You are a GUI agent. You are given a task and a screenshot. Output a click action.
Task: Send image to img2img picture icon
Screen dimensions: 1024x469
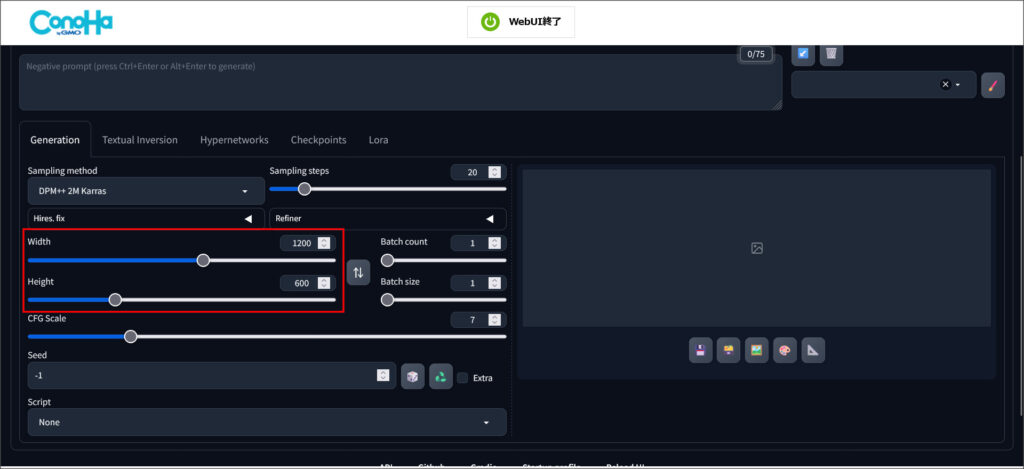756,350
